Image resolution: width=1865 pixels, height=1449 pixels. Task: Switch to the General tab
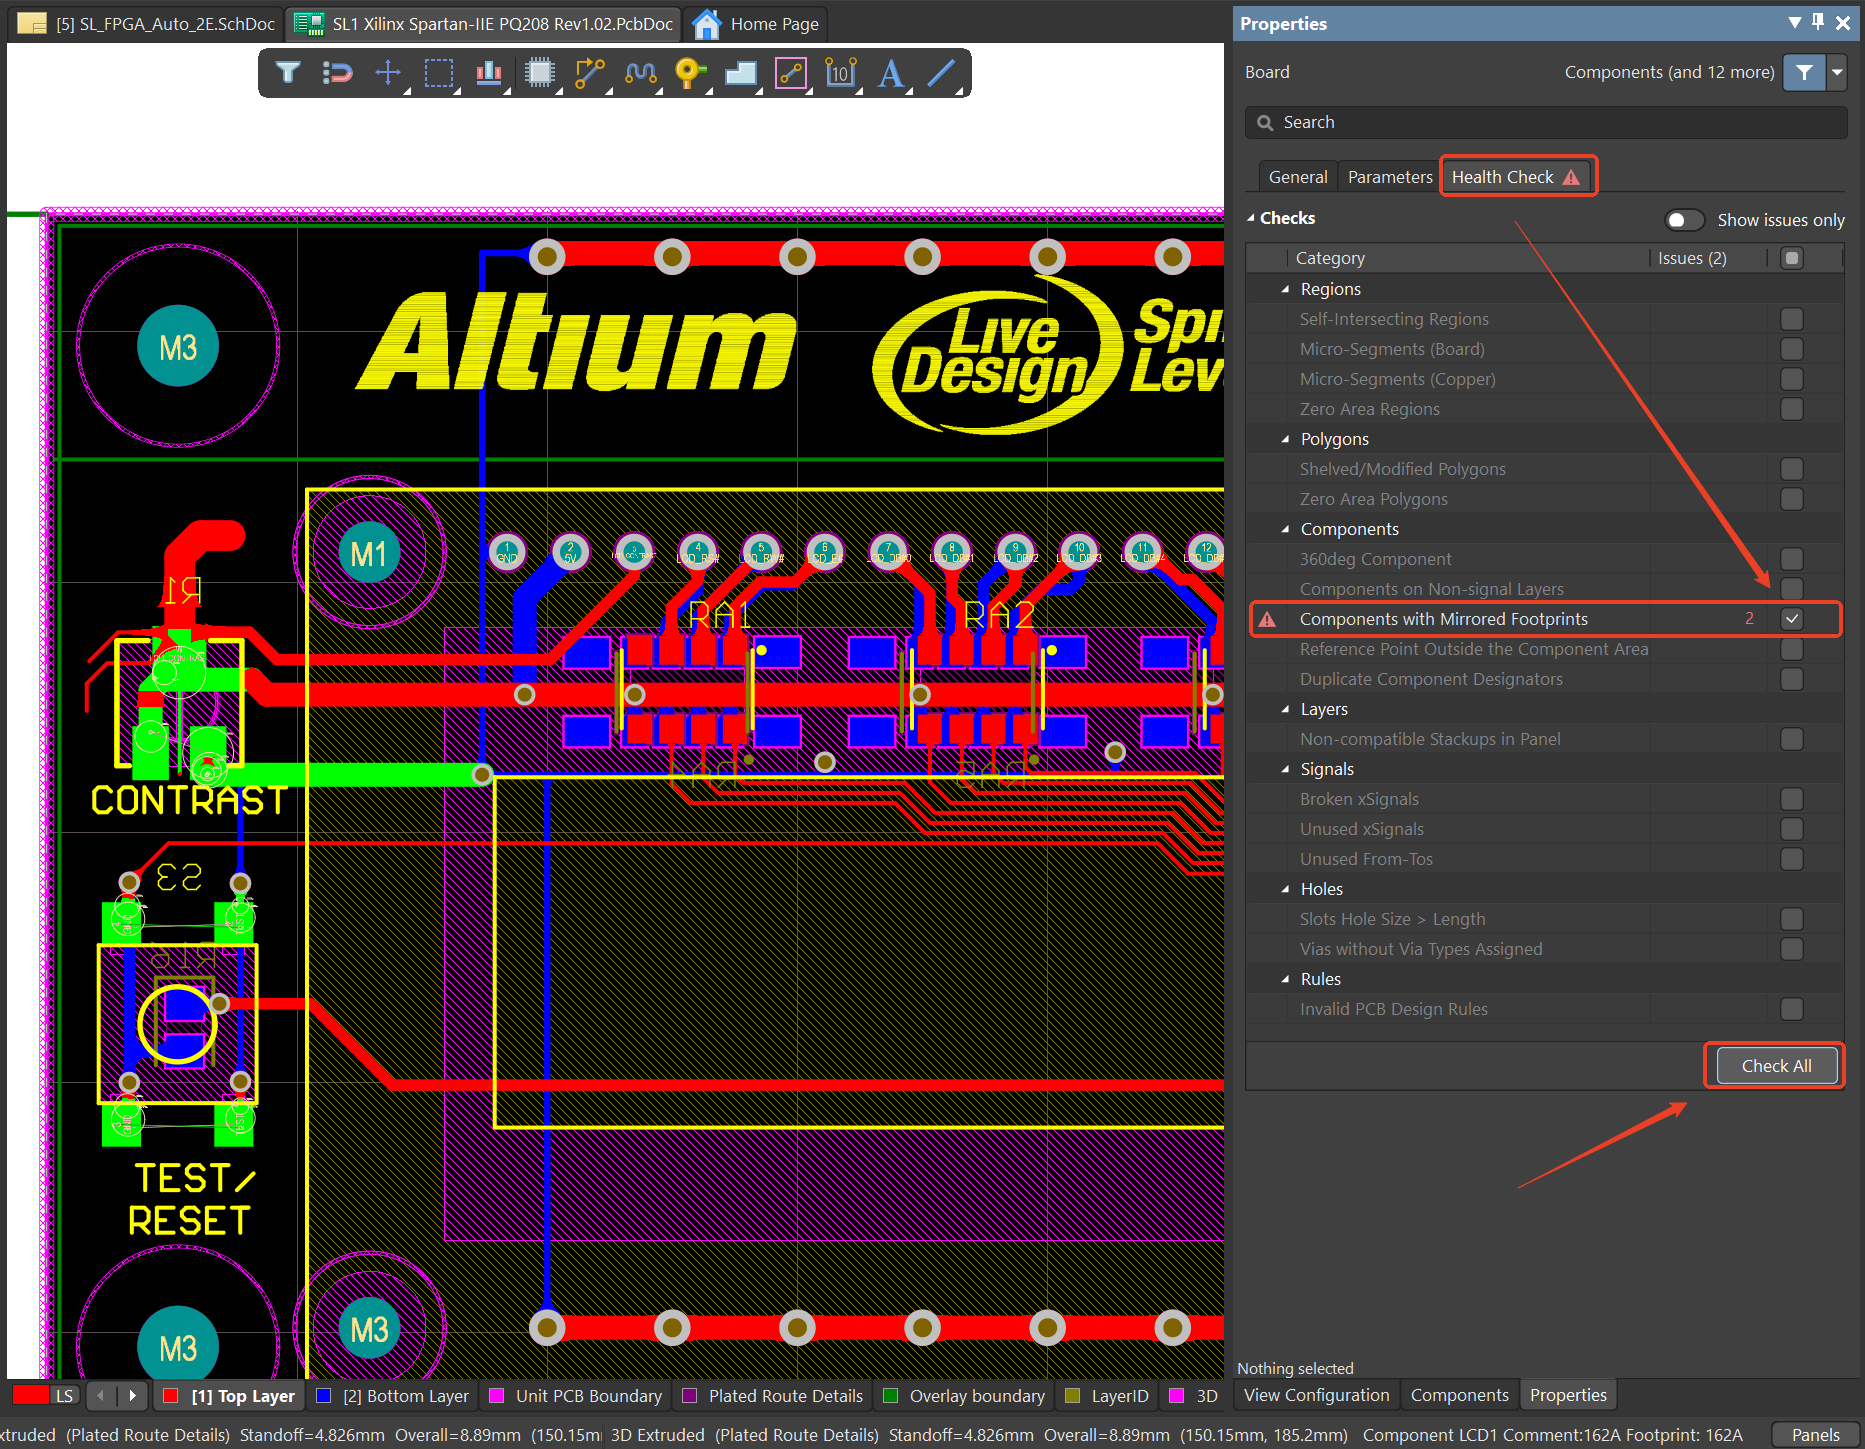point(1298,177)
